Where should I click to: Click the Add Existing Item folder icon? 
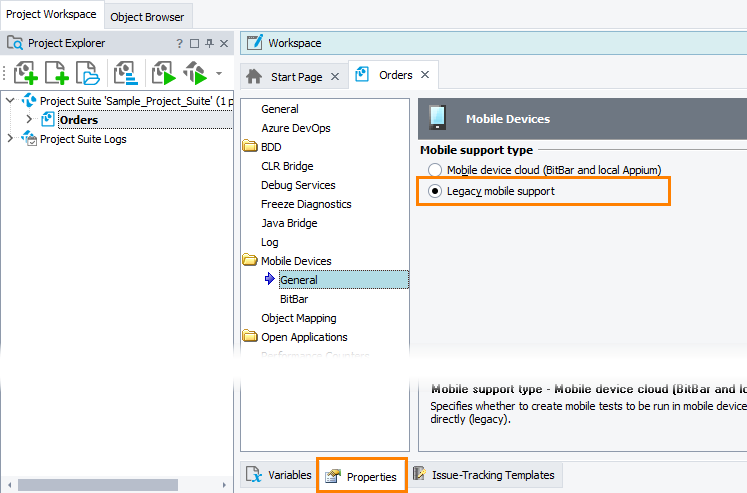(88, 73)
